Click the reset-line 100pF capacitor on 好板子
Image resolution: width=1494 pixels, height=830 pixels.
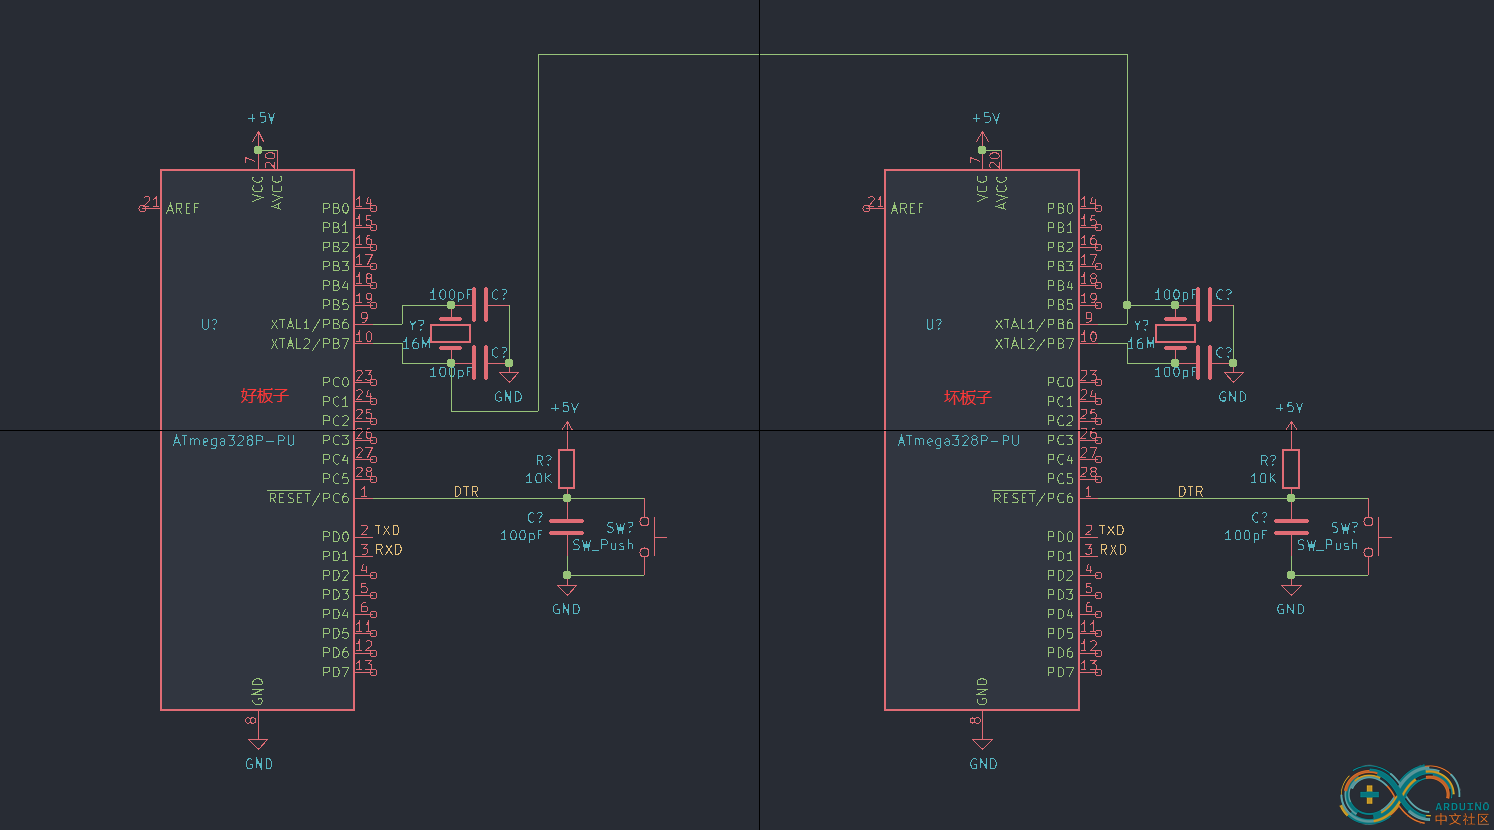[x=566, y=526]
